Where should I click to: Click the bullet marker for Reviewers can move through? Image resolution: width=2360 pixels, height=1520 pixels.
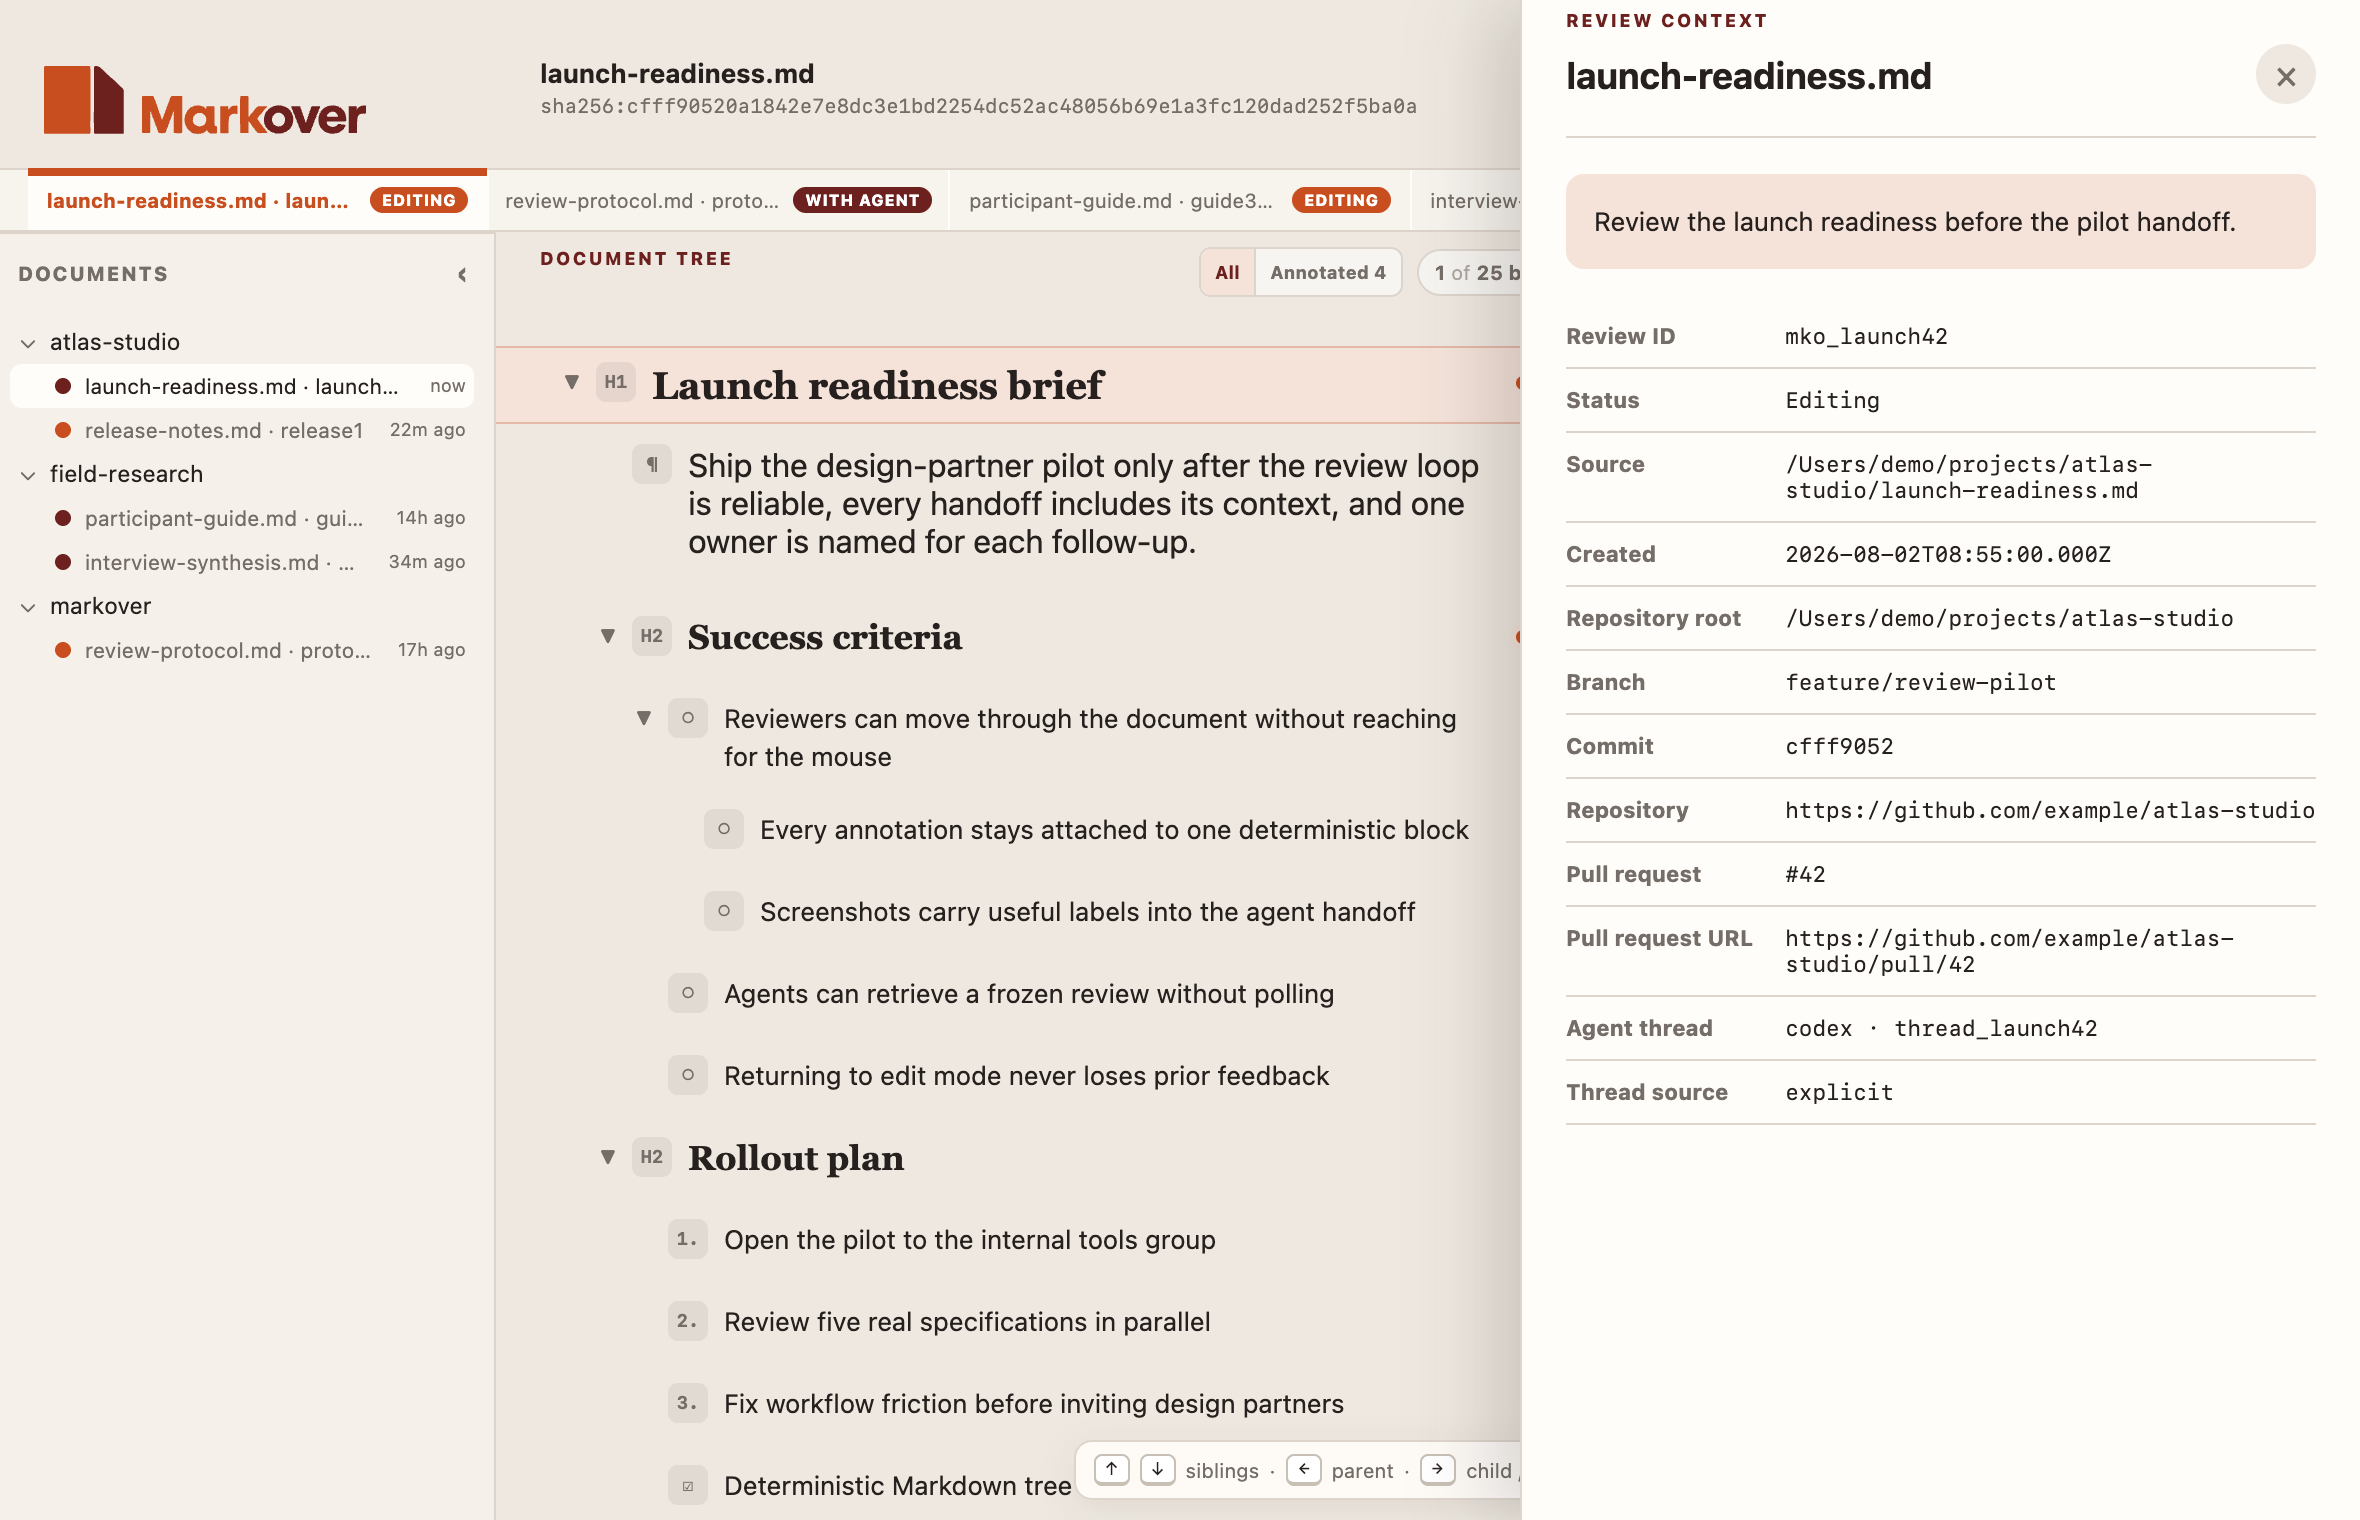point(688,718)
